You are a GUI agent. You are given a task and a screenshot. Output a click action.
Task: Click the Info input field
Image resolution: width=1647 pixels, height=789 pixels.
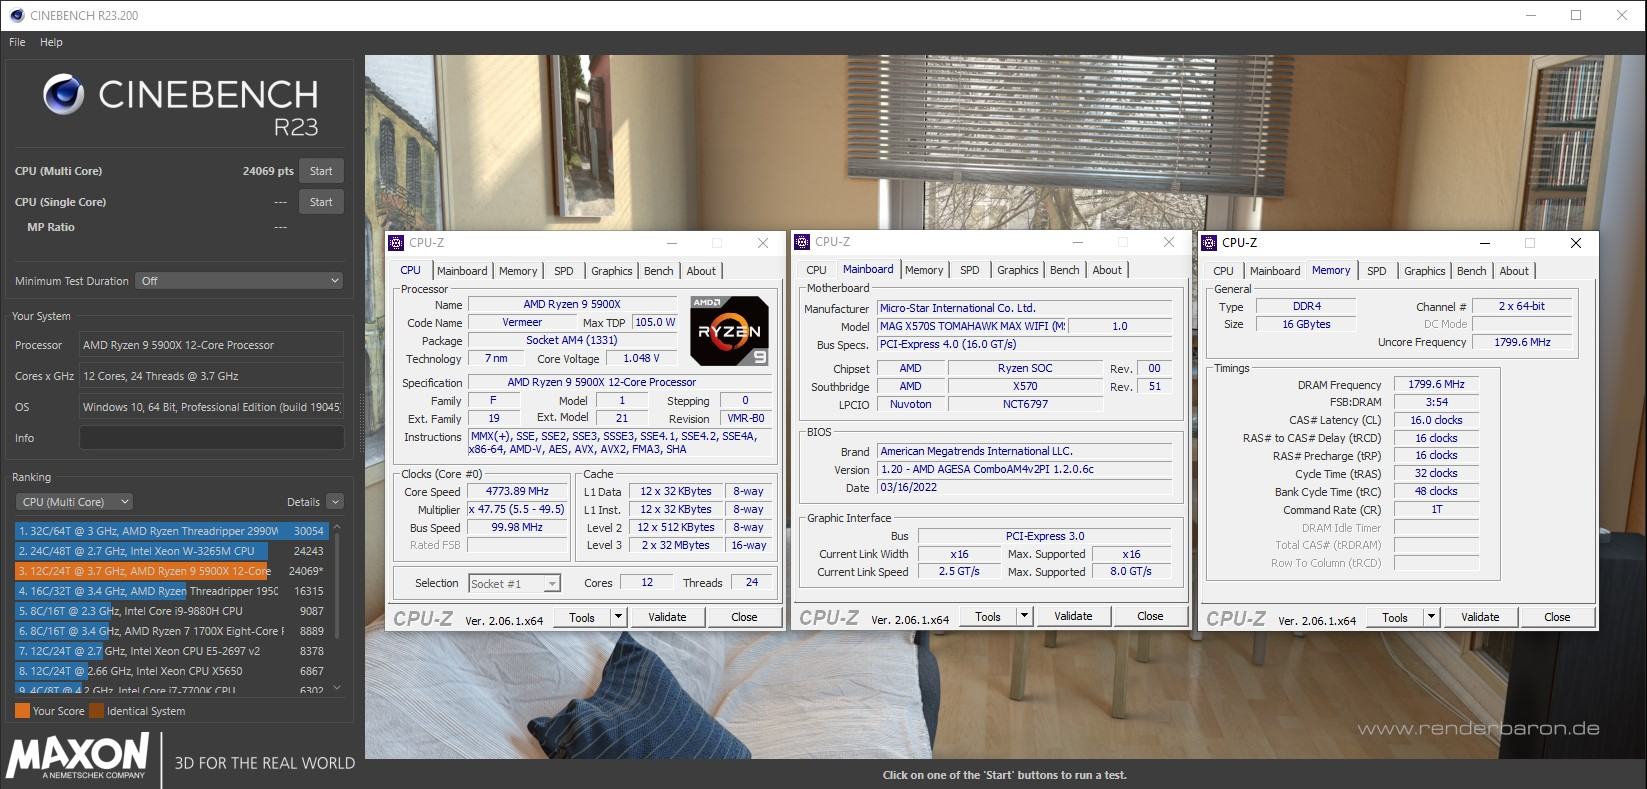coord(211,438)
